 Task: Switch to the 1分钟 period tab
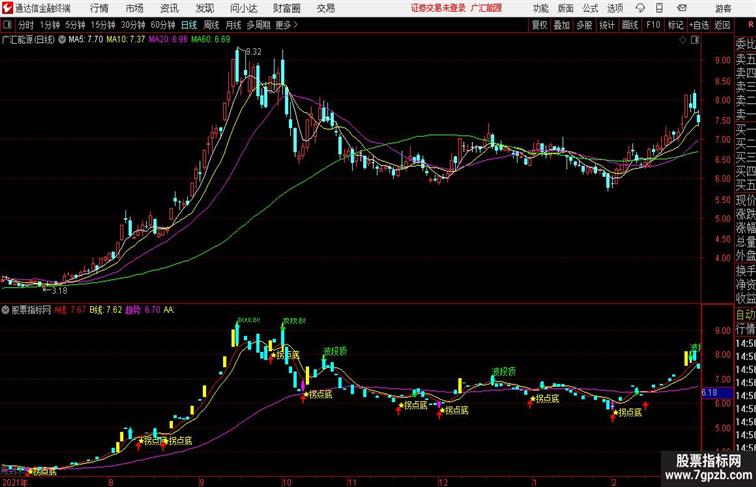coord(49,25)
